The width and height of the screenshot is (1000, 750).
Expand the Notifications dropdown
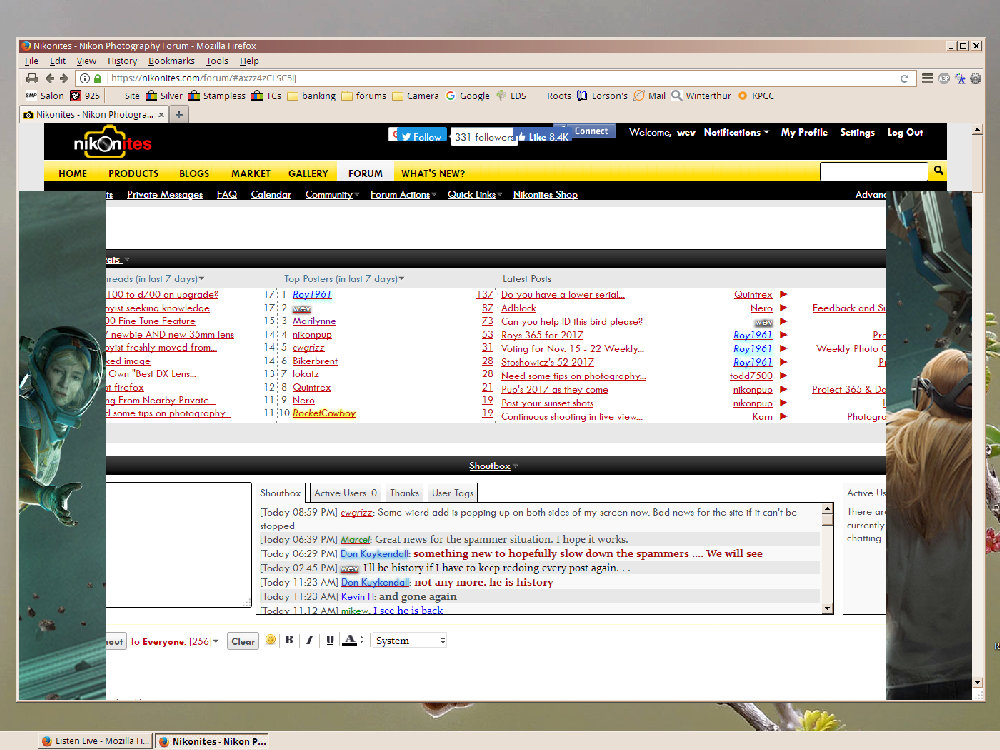[x=736, y=133]
